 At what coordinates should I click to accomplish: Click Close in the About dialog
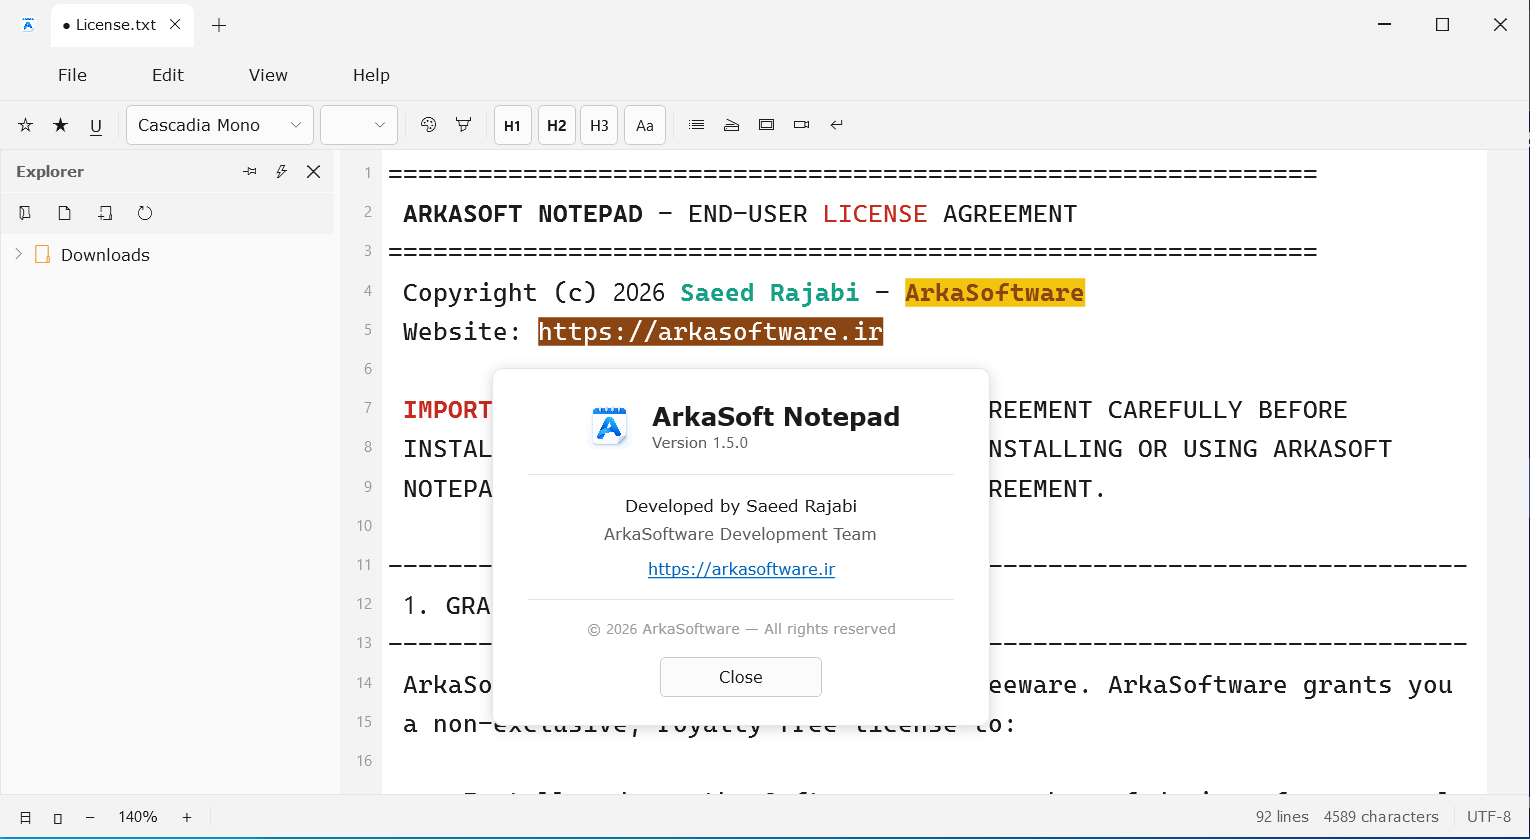[741, 677]
